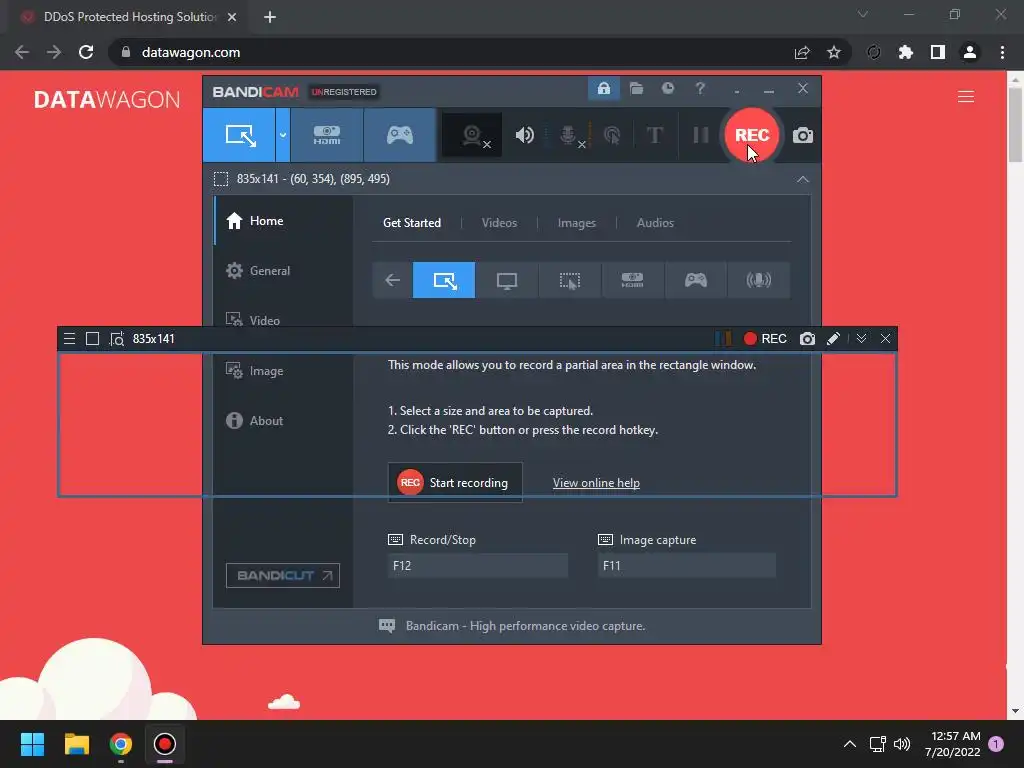Open the DataWagon site hamburger menu
The image size is (1024, 768).
click(x=965, y=97)
